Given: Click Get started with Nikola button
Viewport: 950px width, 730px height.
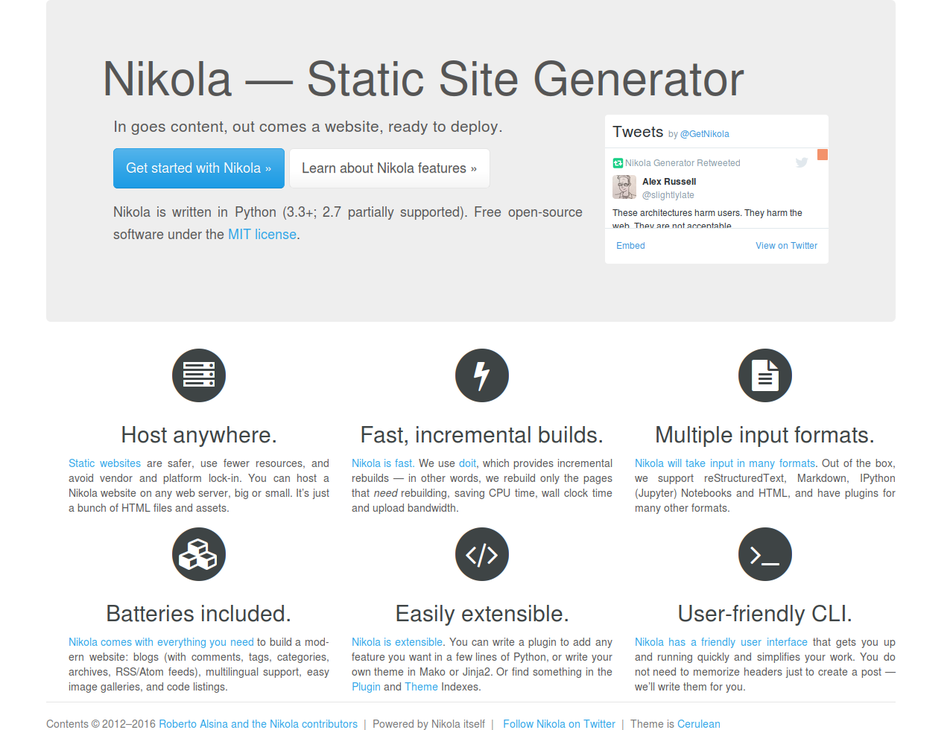Looking at the screenshot, I should pyautogui.click(x=199, y=168).
